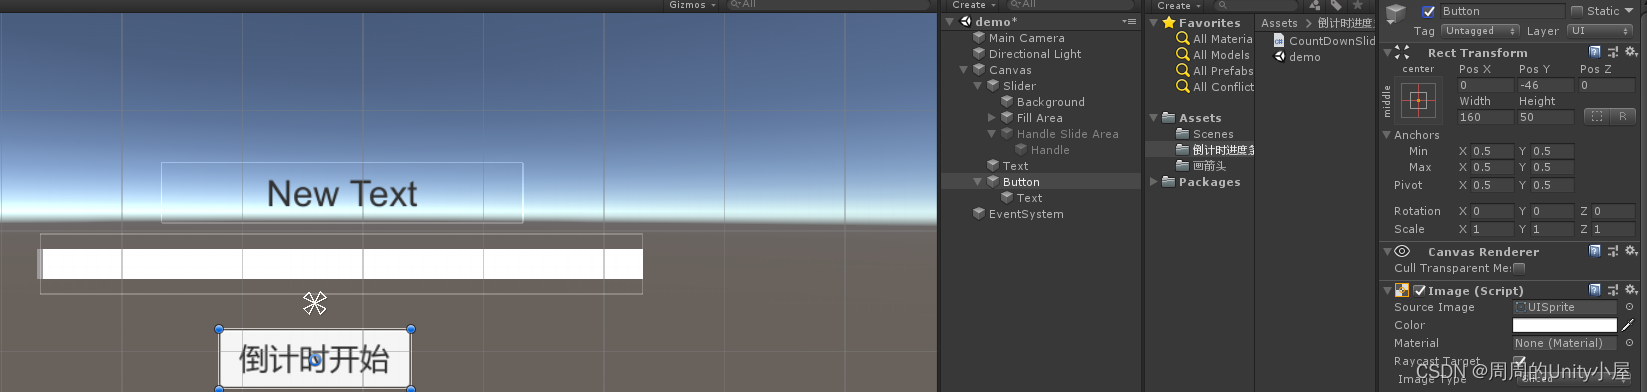Image resolution: width=1647 pixels, height=392 pixels.
Task: Use the Color eyedropper tool
Action: (x=1628, y=325)
